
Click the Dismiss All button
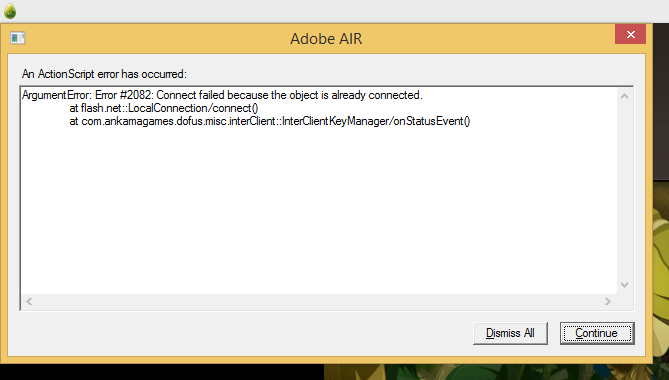[510, 333]
